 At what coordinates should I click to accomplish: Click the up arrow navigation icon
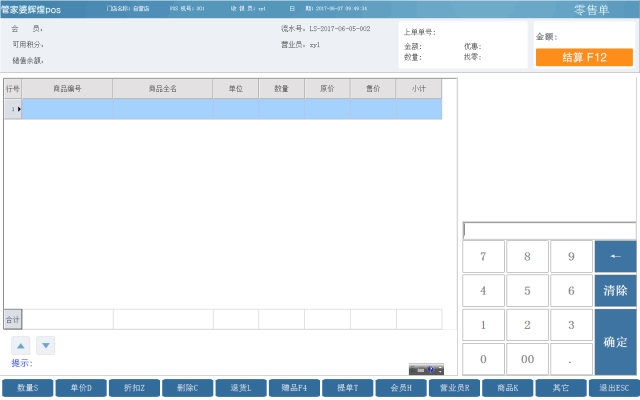[20, 346]
